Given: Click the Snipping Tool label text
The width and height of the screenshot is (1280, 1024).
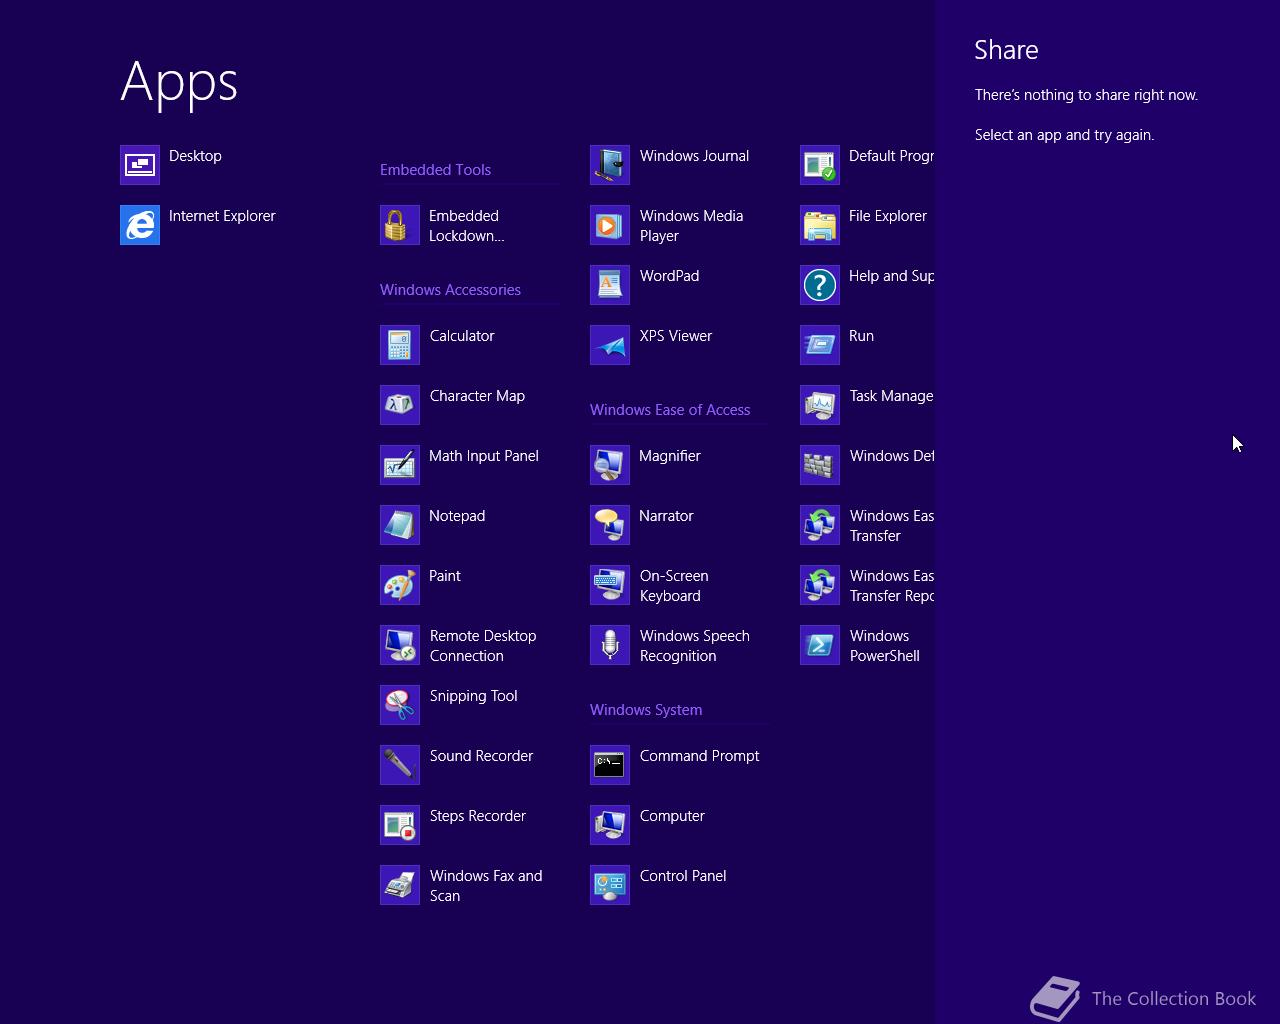Looking at the screenshot, I should pyautogui.click(x=473, y=696).
